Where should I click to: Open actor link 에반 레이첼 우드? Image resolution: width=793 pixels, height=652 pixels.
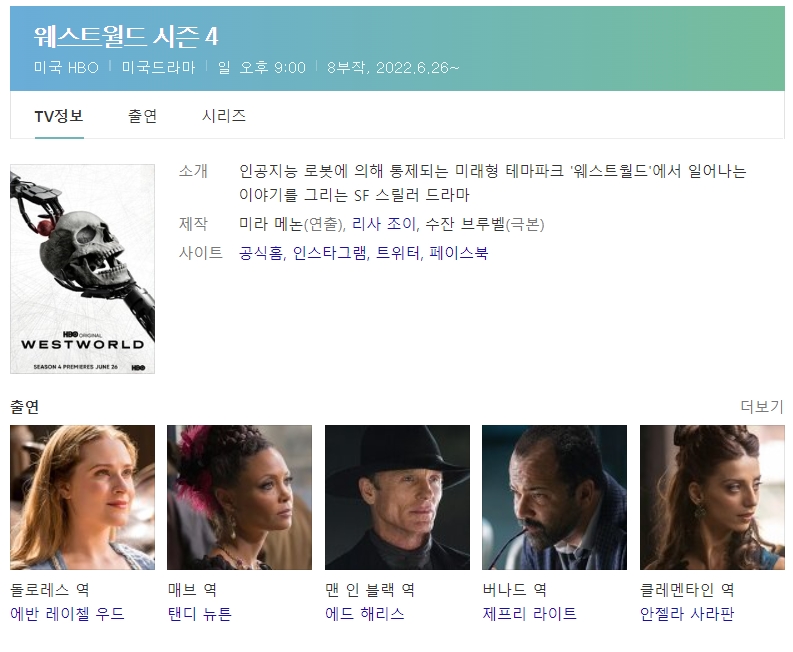[x=67, y=614]
